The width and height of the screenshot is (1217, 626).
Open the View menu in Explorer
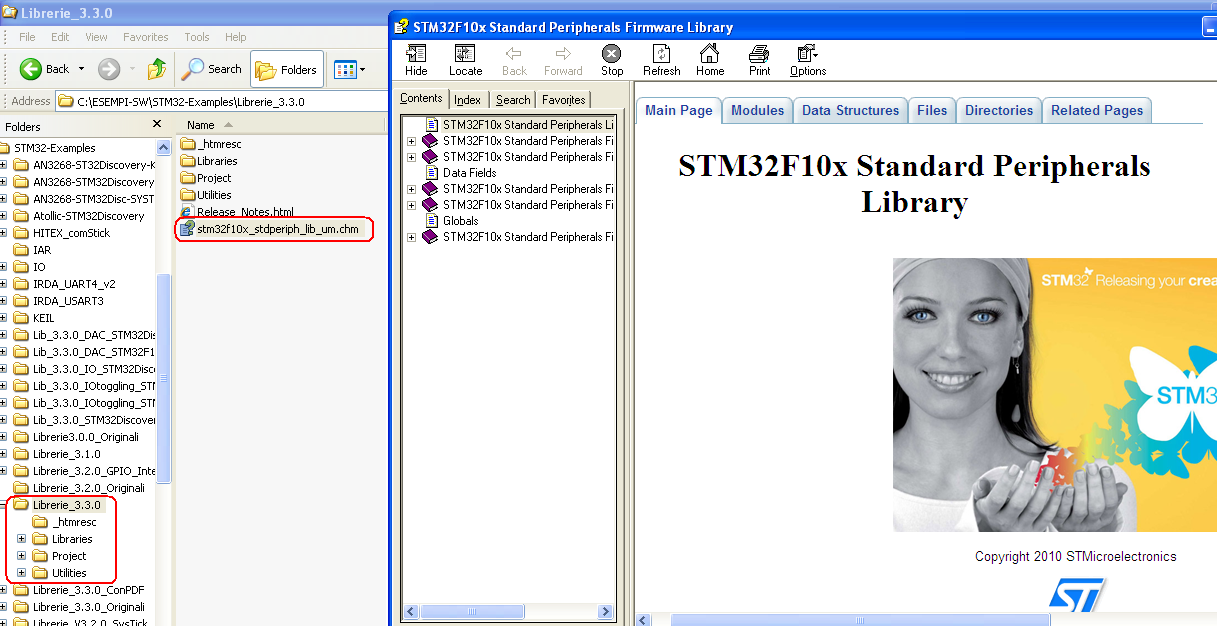click(96, 37)
